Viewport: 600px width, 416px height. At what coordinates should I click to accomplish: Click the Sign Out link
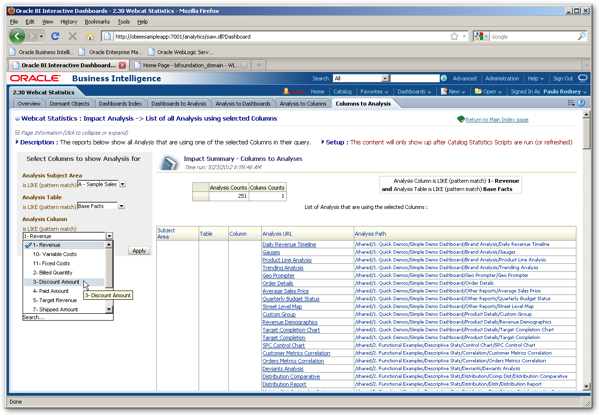tap(563, 78)
